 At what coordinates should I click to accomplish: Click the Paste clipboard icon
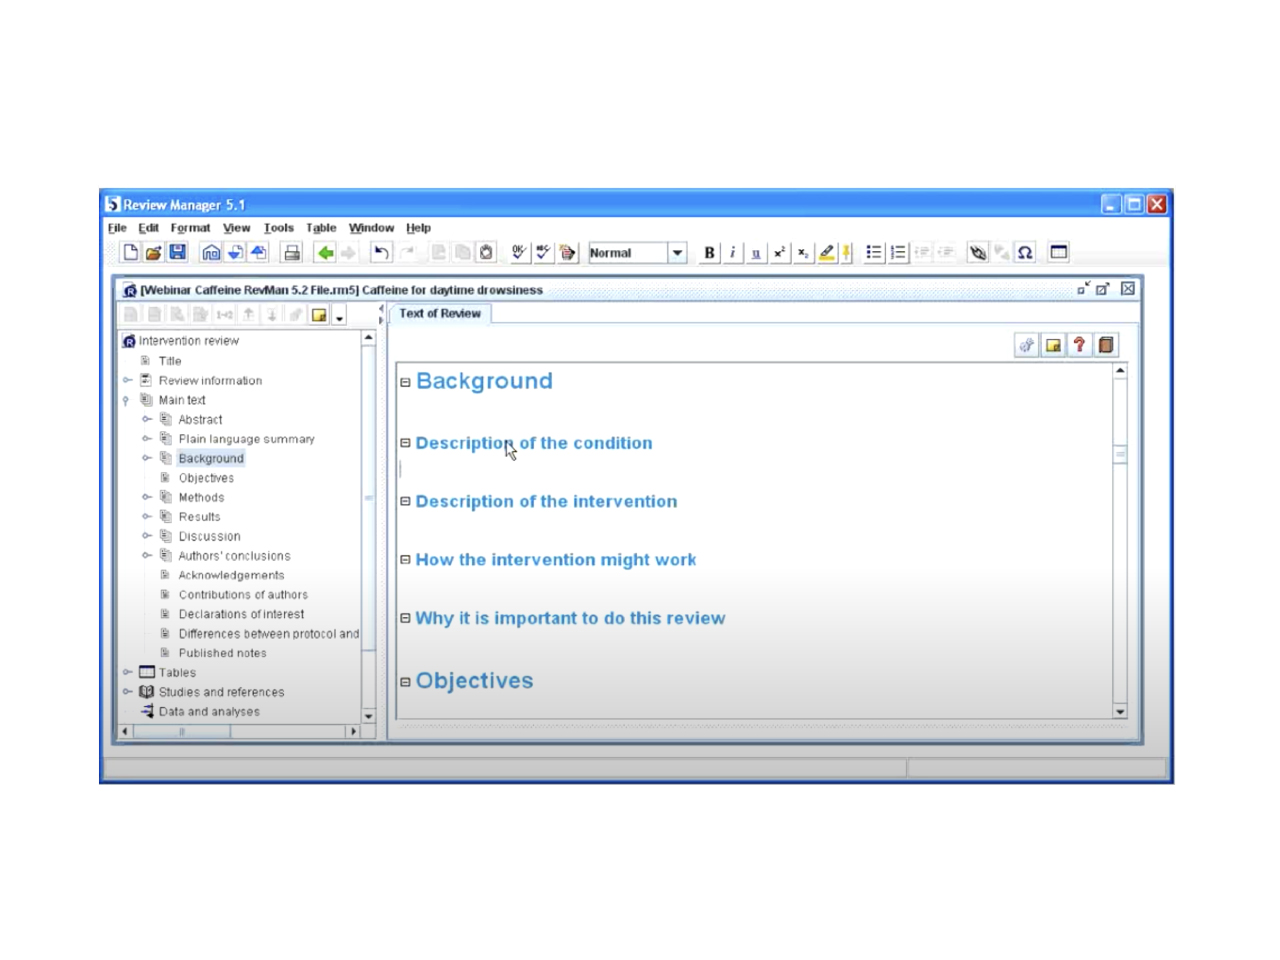486,253
